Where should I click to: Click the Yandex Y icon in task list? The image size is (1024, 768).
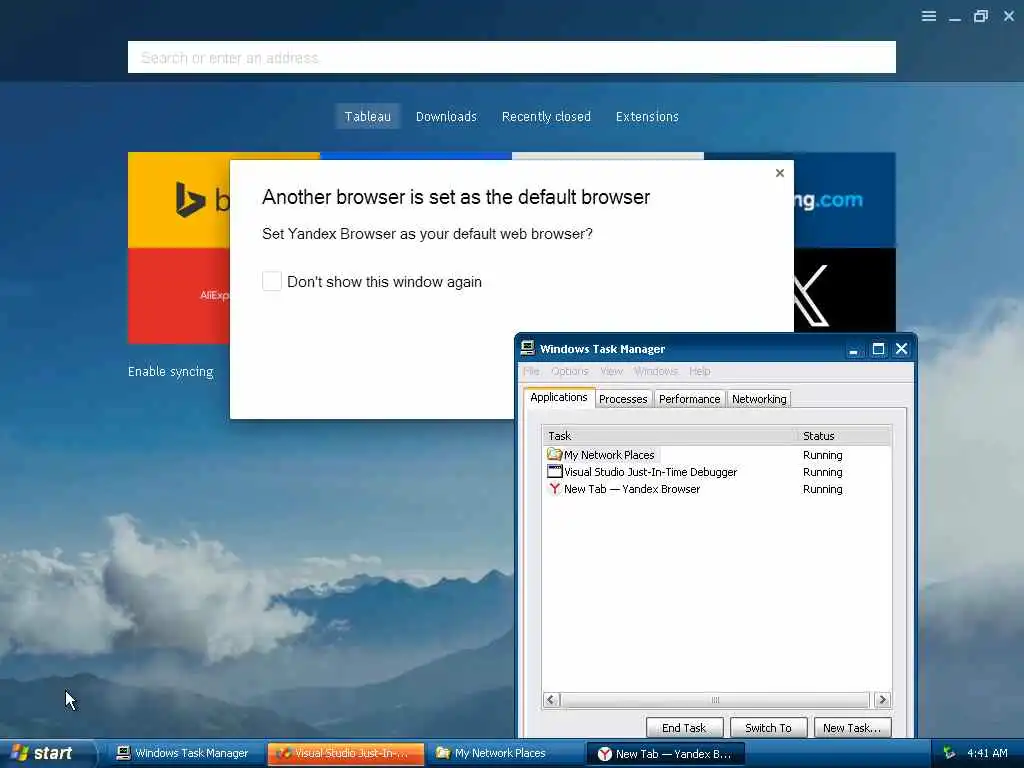[554, 488]
